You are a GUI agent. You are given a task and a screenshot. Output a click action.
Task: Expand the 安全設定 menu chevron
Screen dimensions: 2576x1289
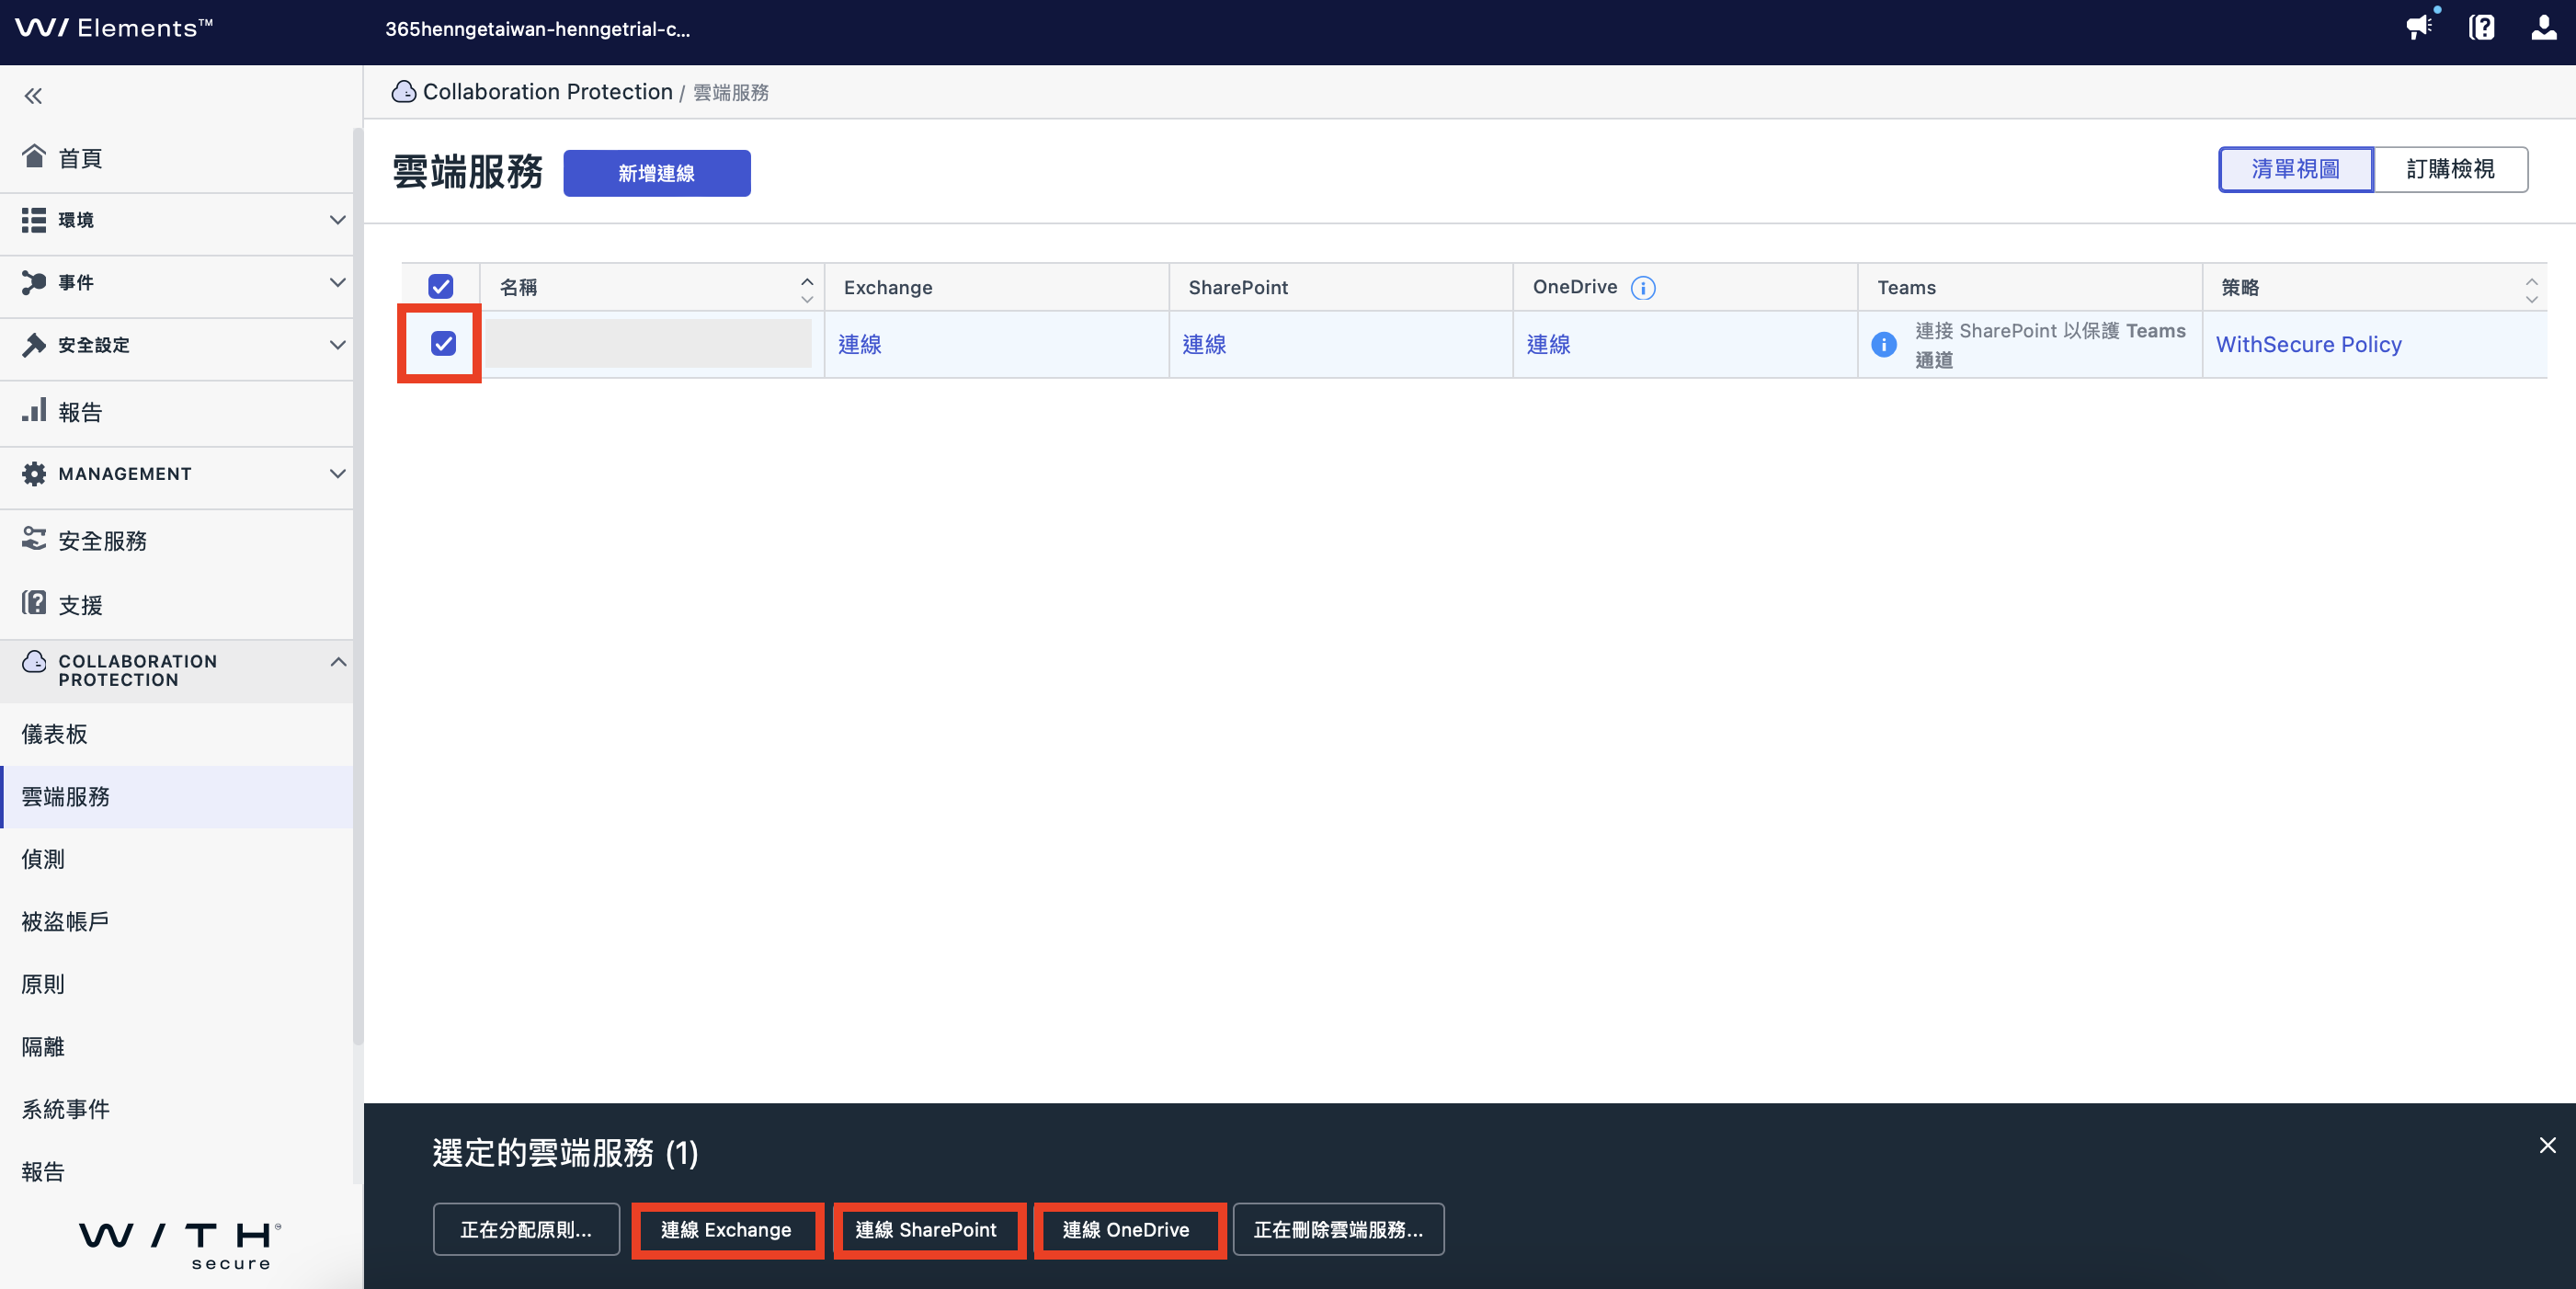coord(338,345)
